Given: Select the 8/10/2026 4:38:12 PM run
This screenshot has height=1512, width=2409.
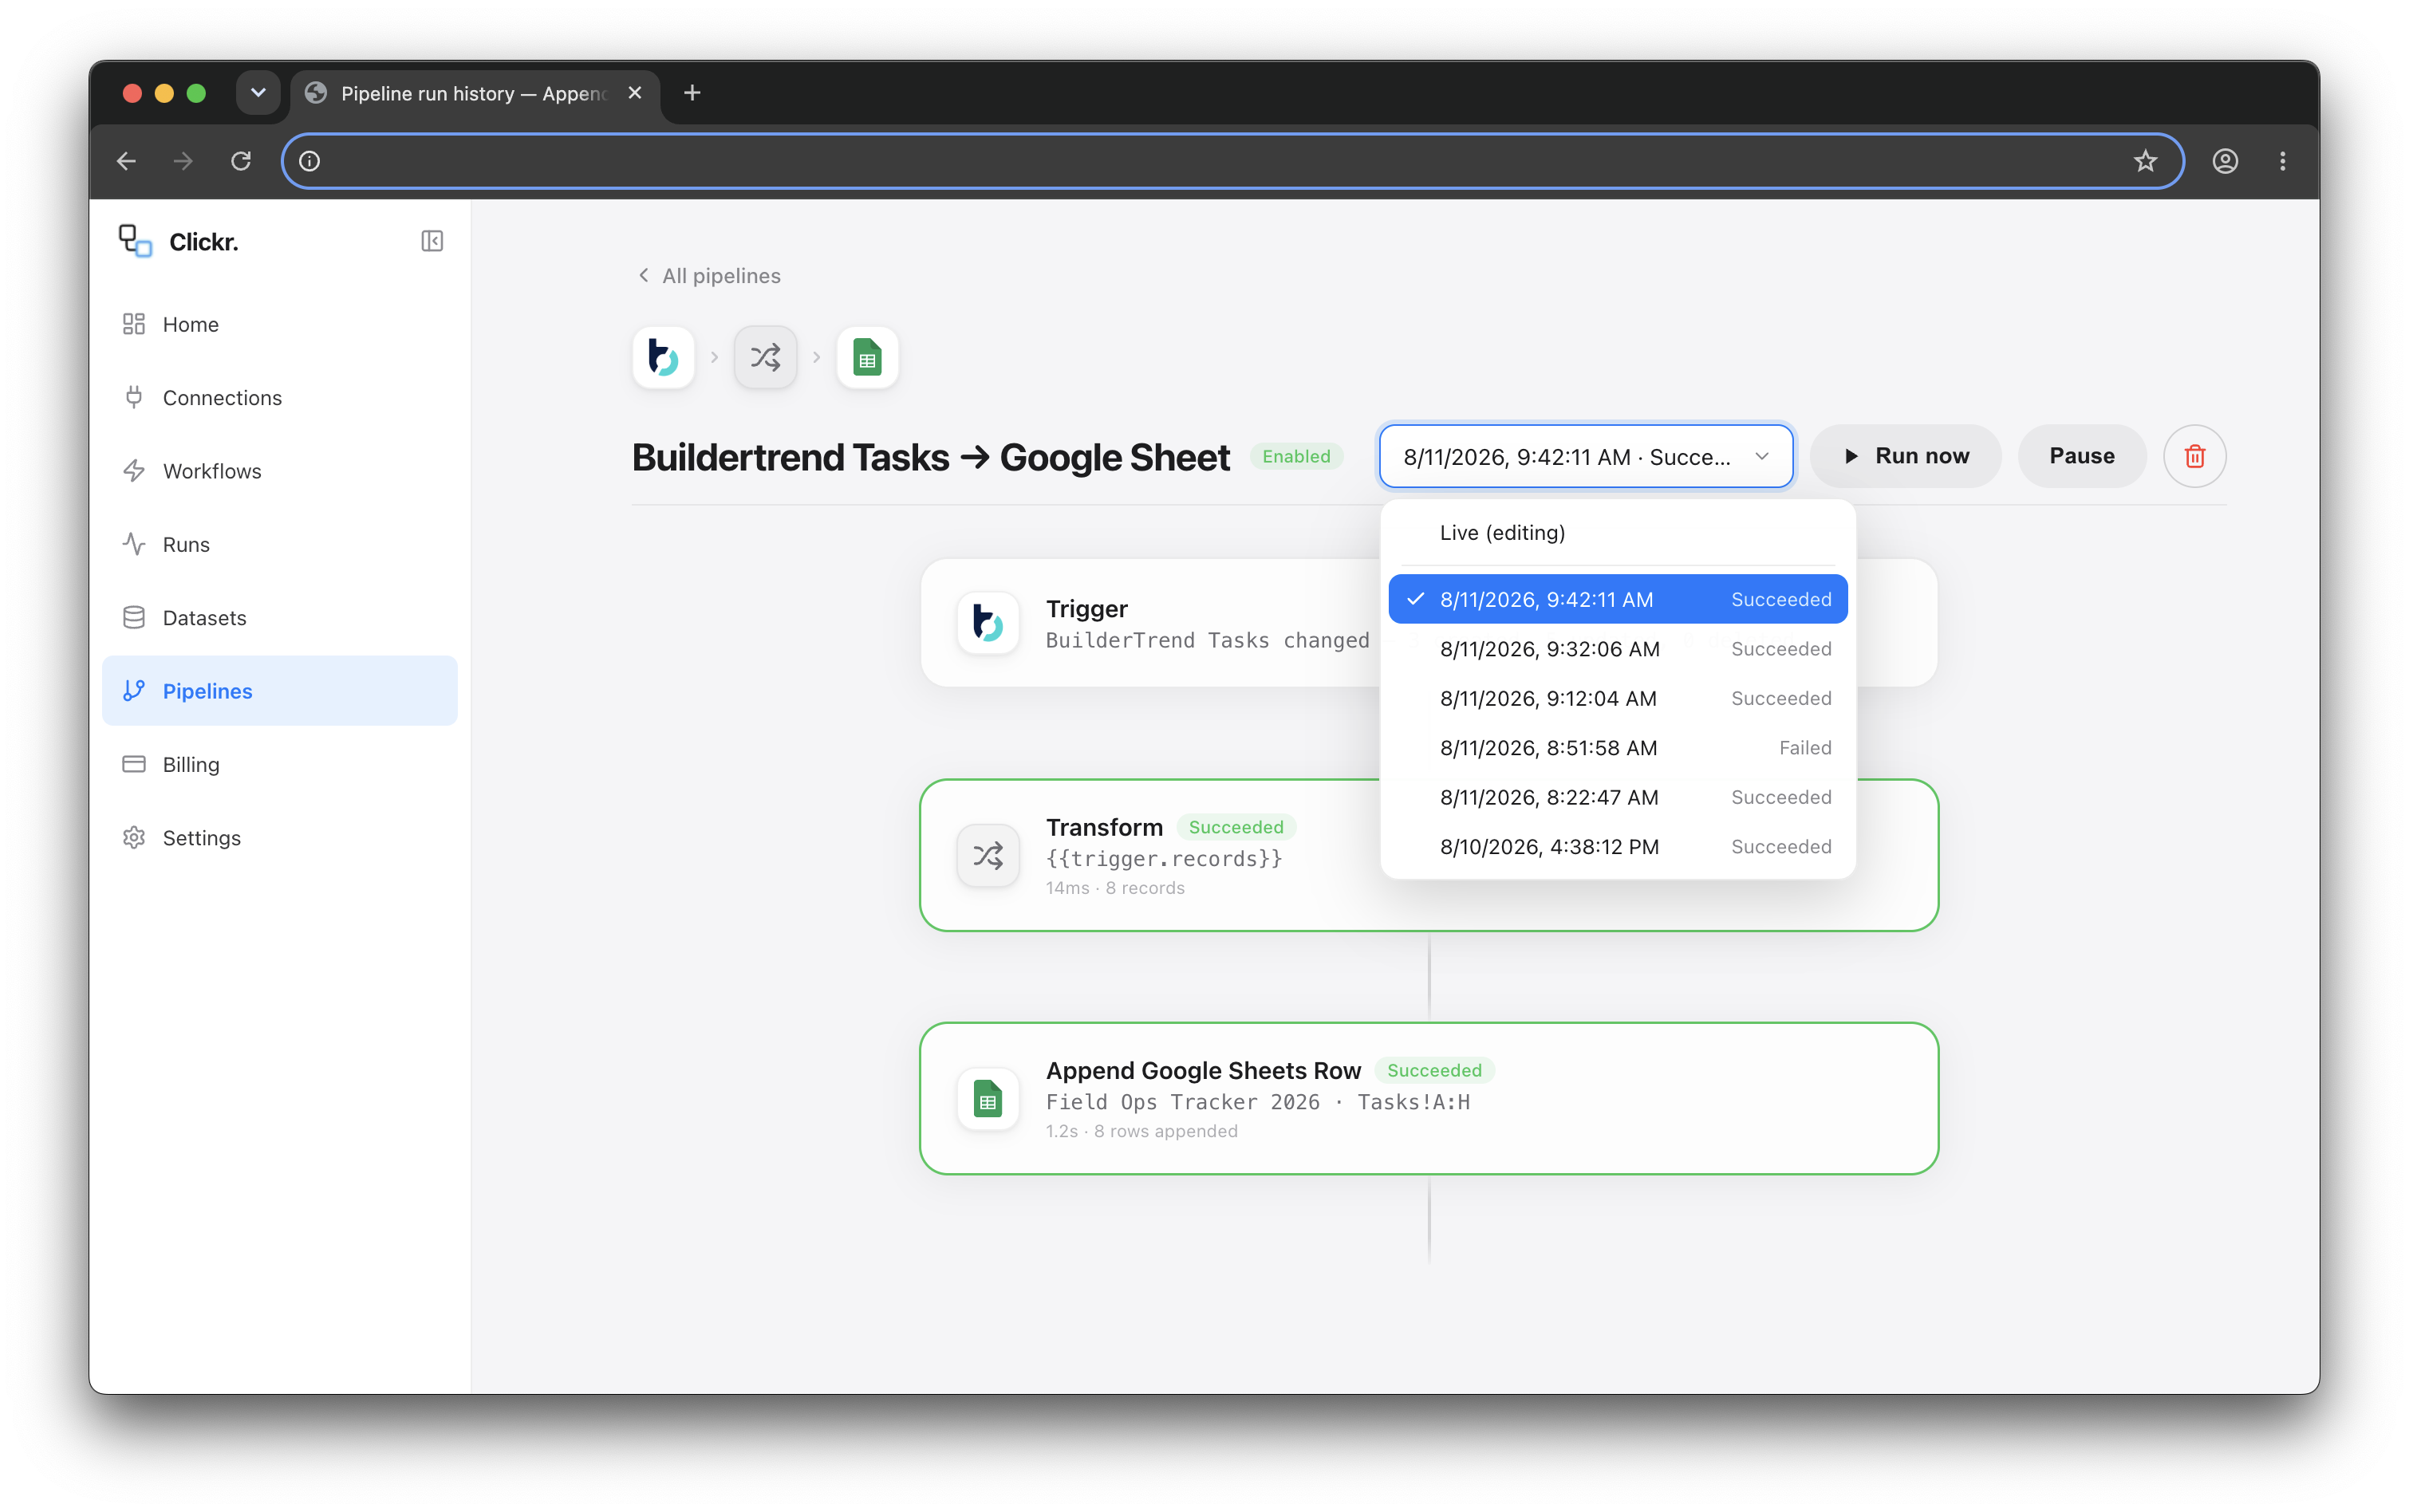Looking at the screenshot, I should tap(1618, 847).
